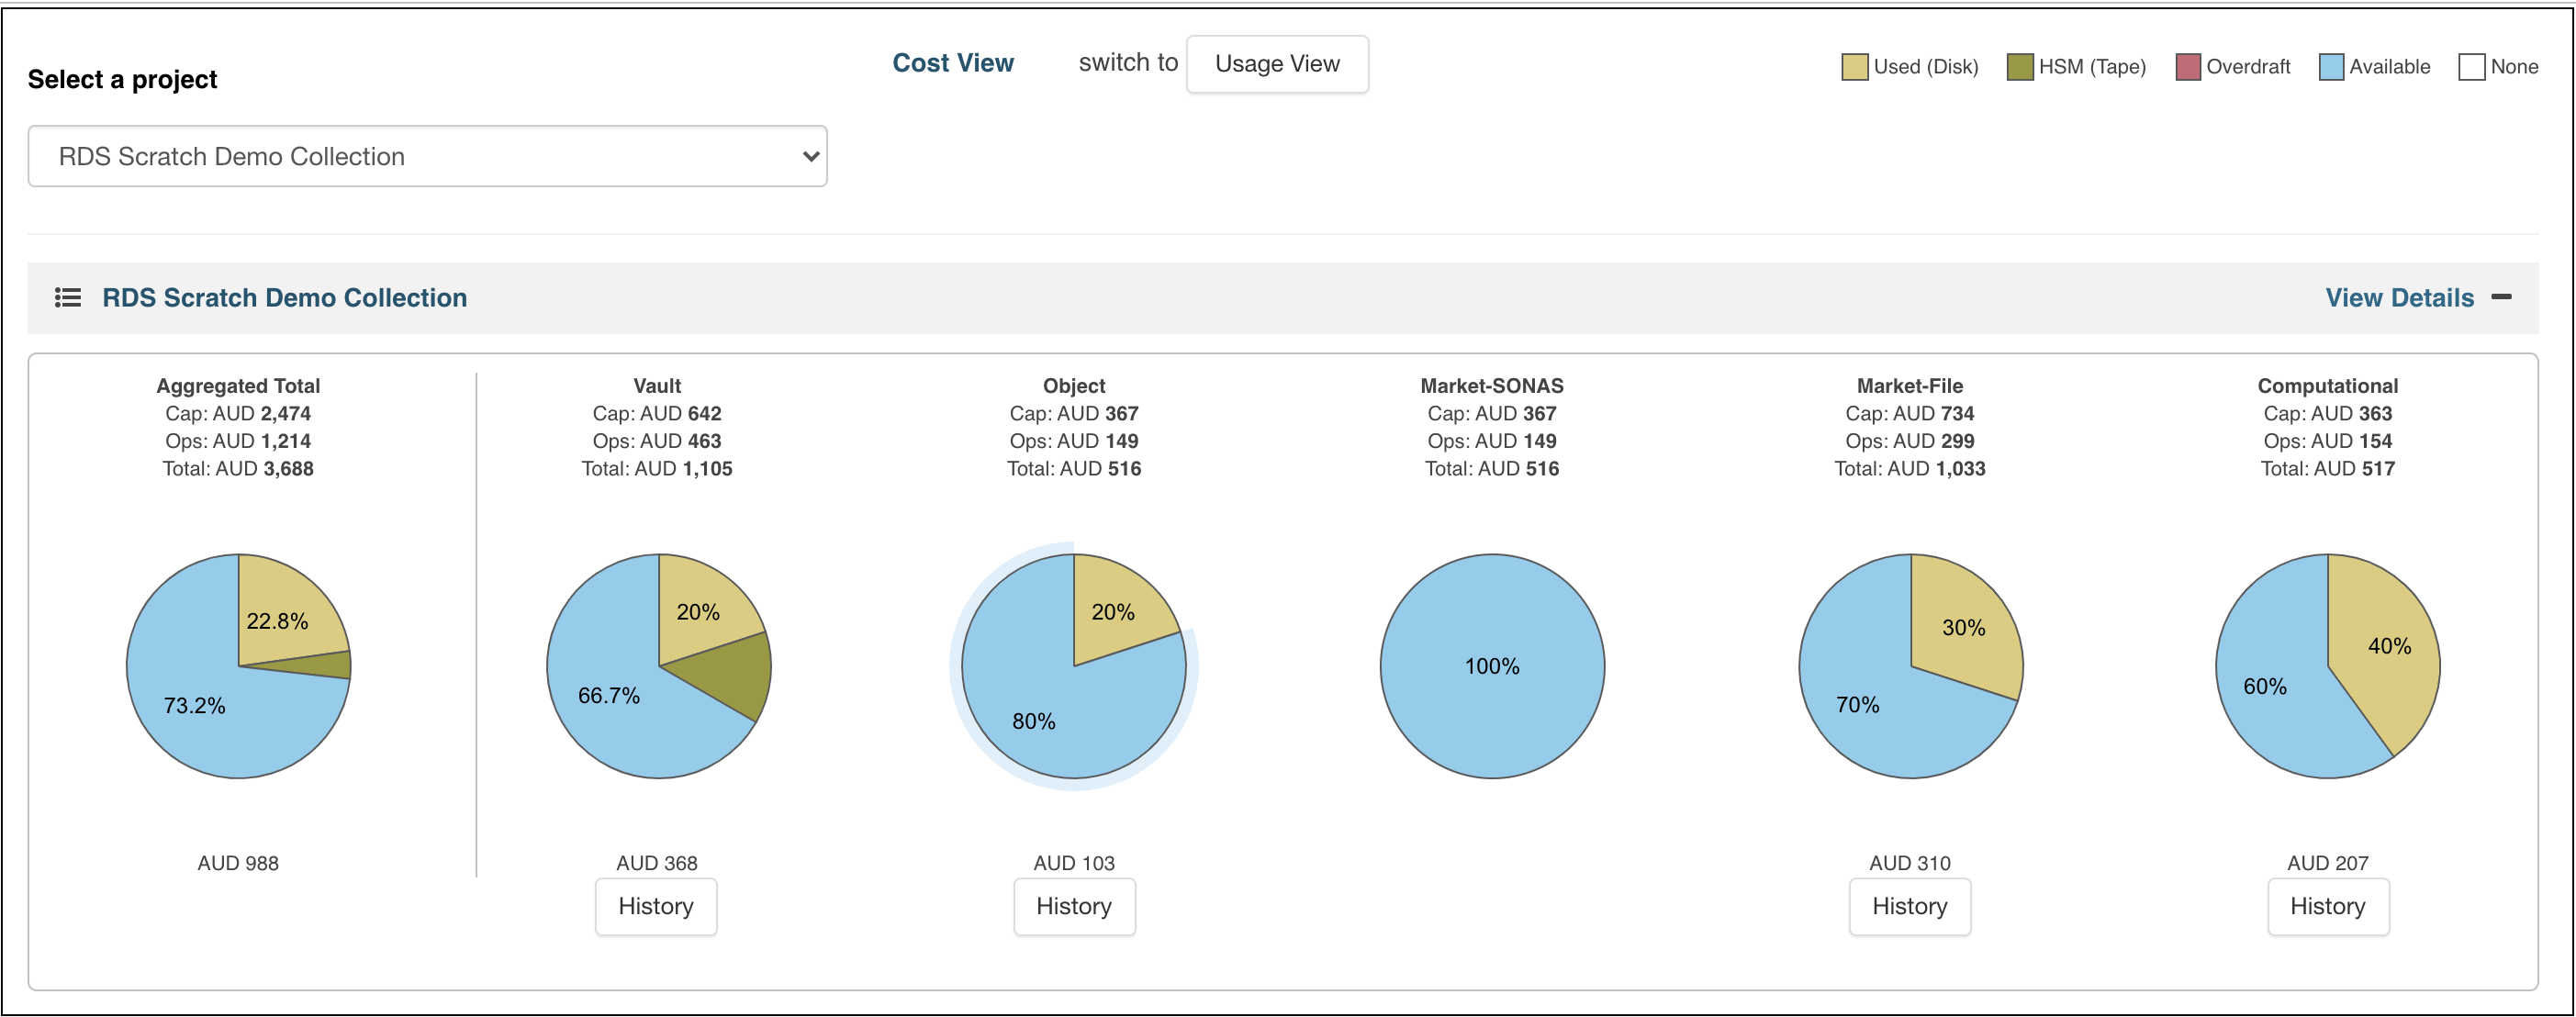
Task: Click 'AUD 103' below Object pie
Action: point(1074,863)
